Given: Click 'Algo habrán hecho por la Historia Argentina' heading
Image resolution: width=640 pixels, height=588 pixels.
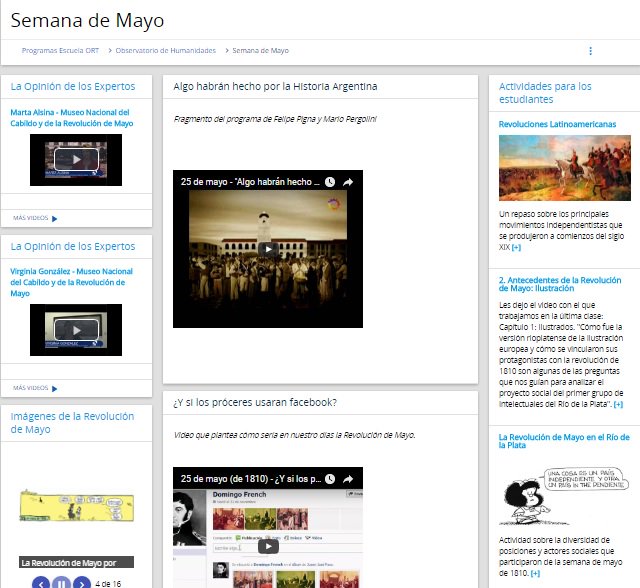Looking at the screenshot, I should coord(275,87).
